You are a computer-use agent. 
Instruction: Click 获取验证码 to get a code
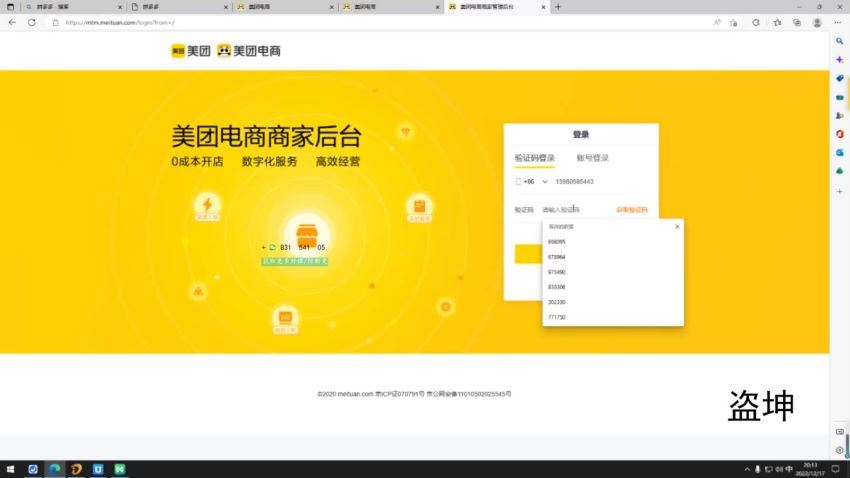tap(632, 210)
